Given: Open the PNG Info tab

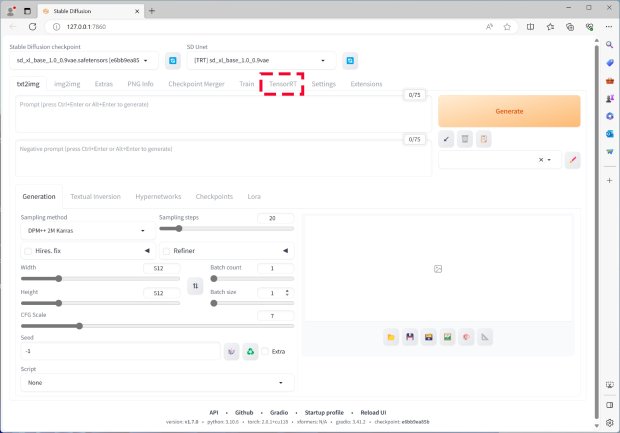Looking at the screenshot, I should 140,84.
